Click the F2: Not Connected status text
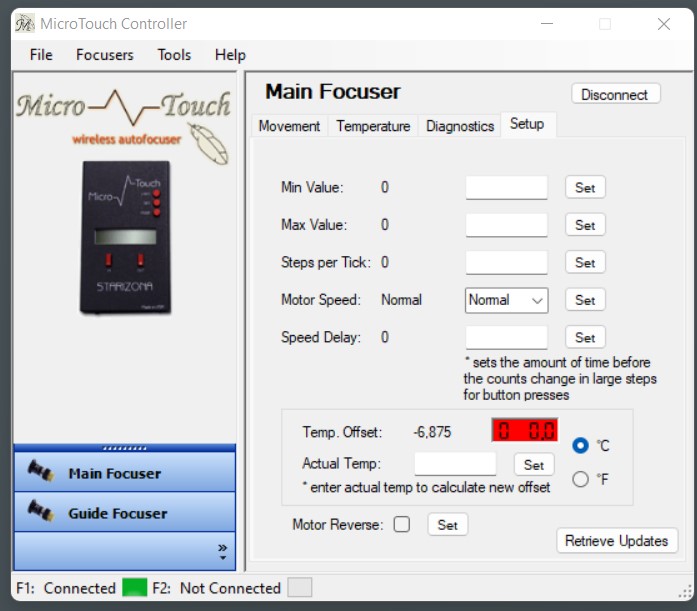This screenshot has width=697, height=611. (x=216, y=588)
